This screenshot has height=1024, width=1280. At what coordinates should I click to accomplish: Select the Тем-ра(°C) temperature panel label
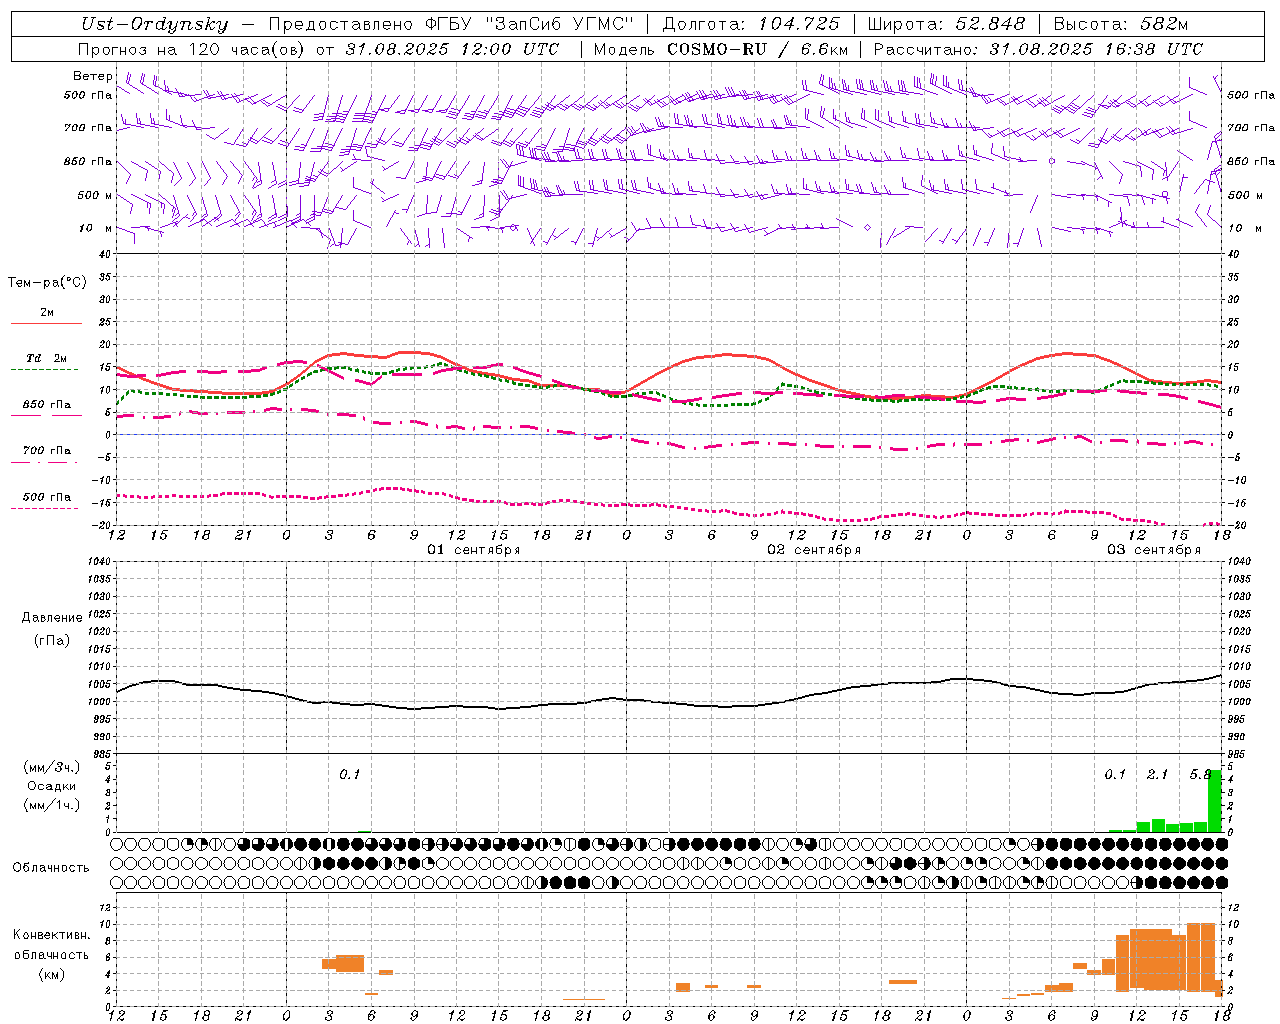[47, 283]
